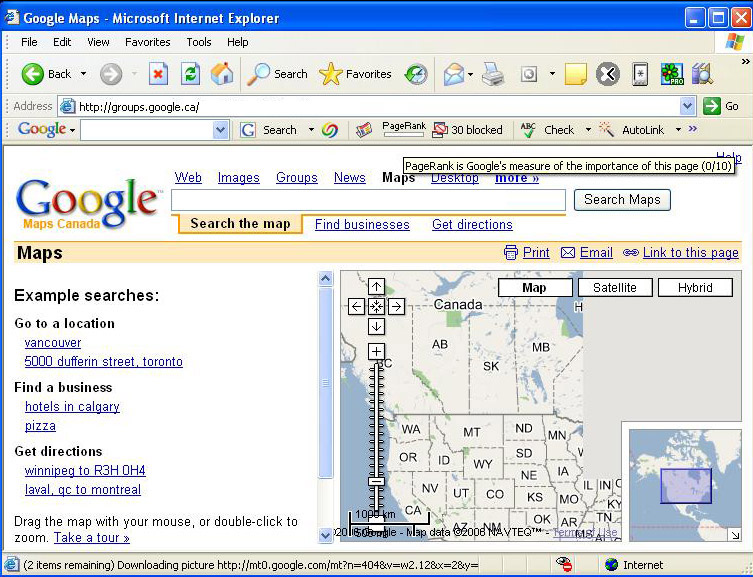The width and height of the screenshot is (753, 577).
Task: Click the Research books magnifier icon
Action: (702, 74)
